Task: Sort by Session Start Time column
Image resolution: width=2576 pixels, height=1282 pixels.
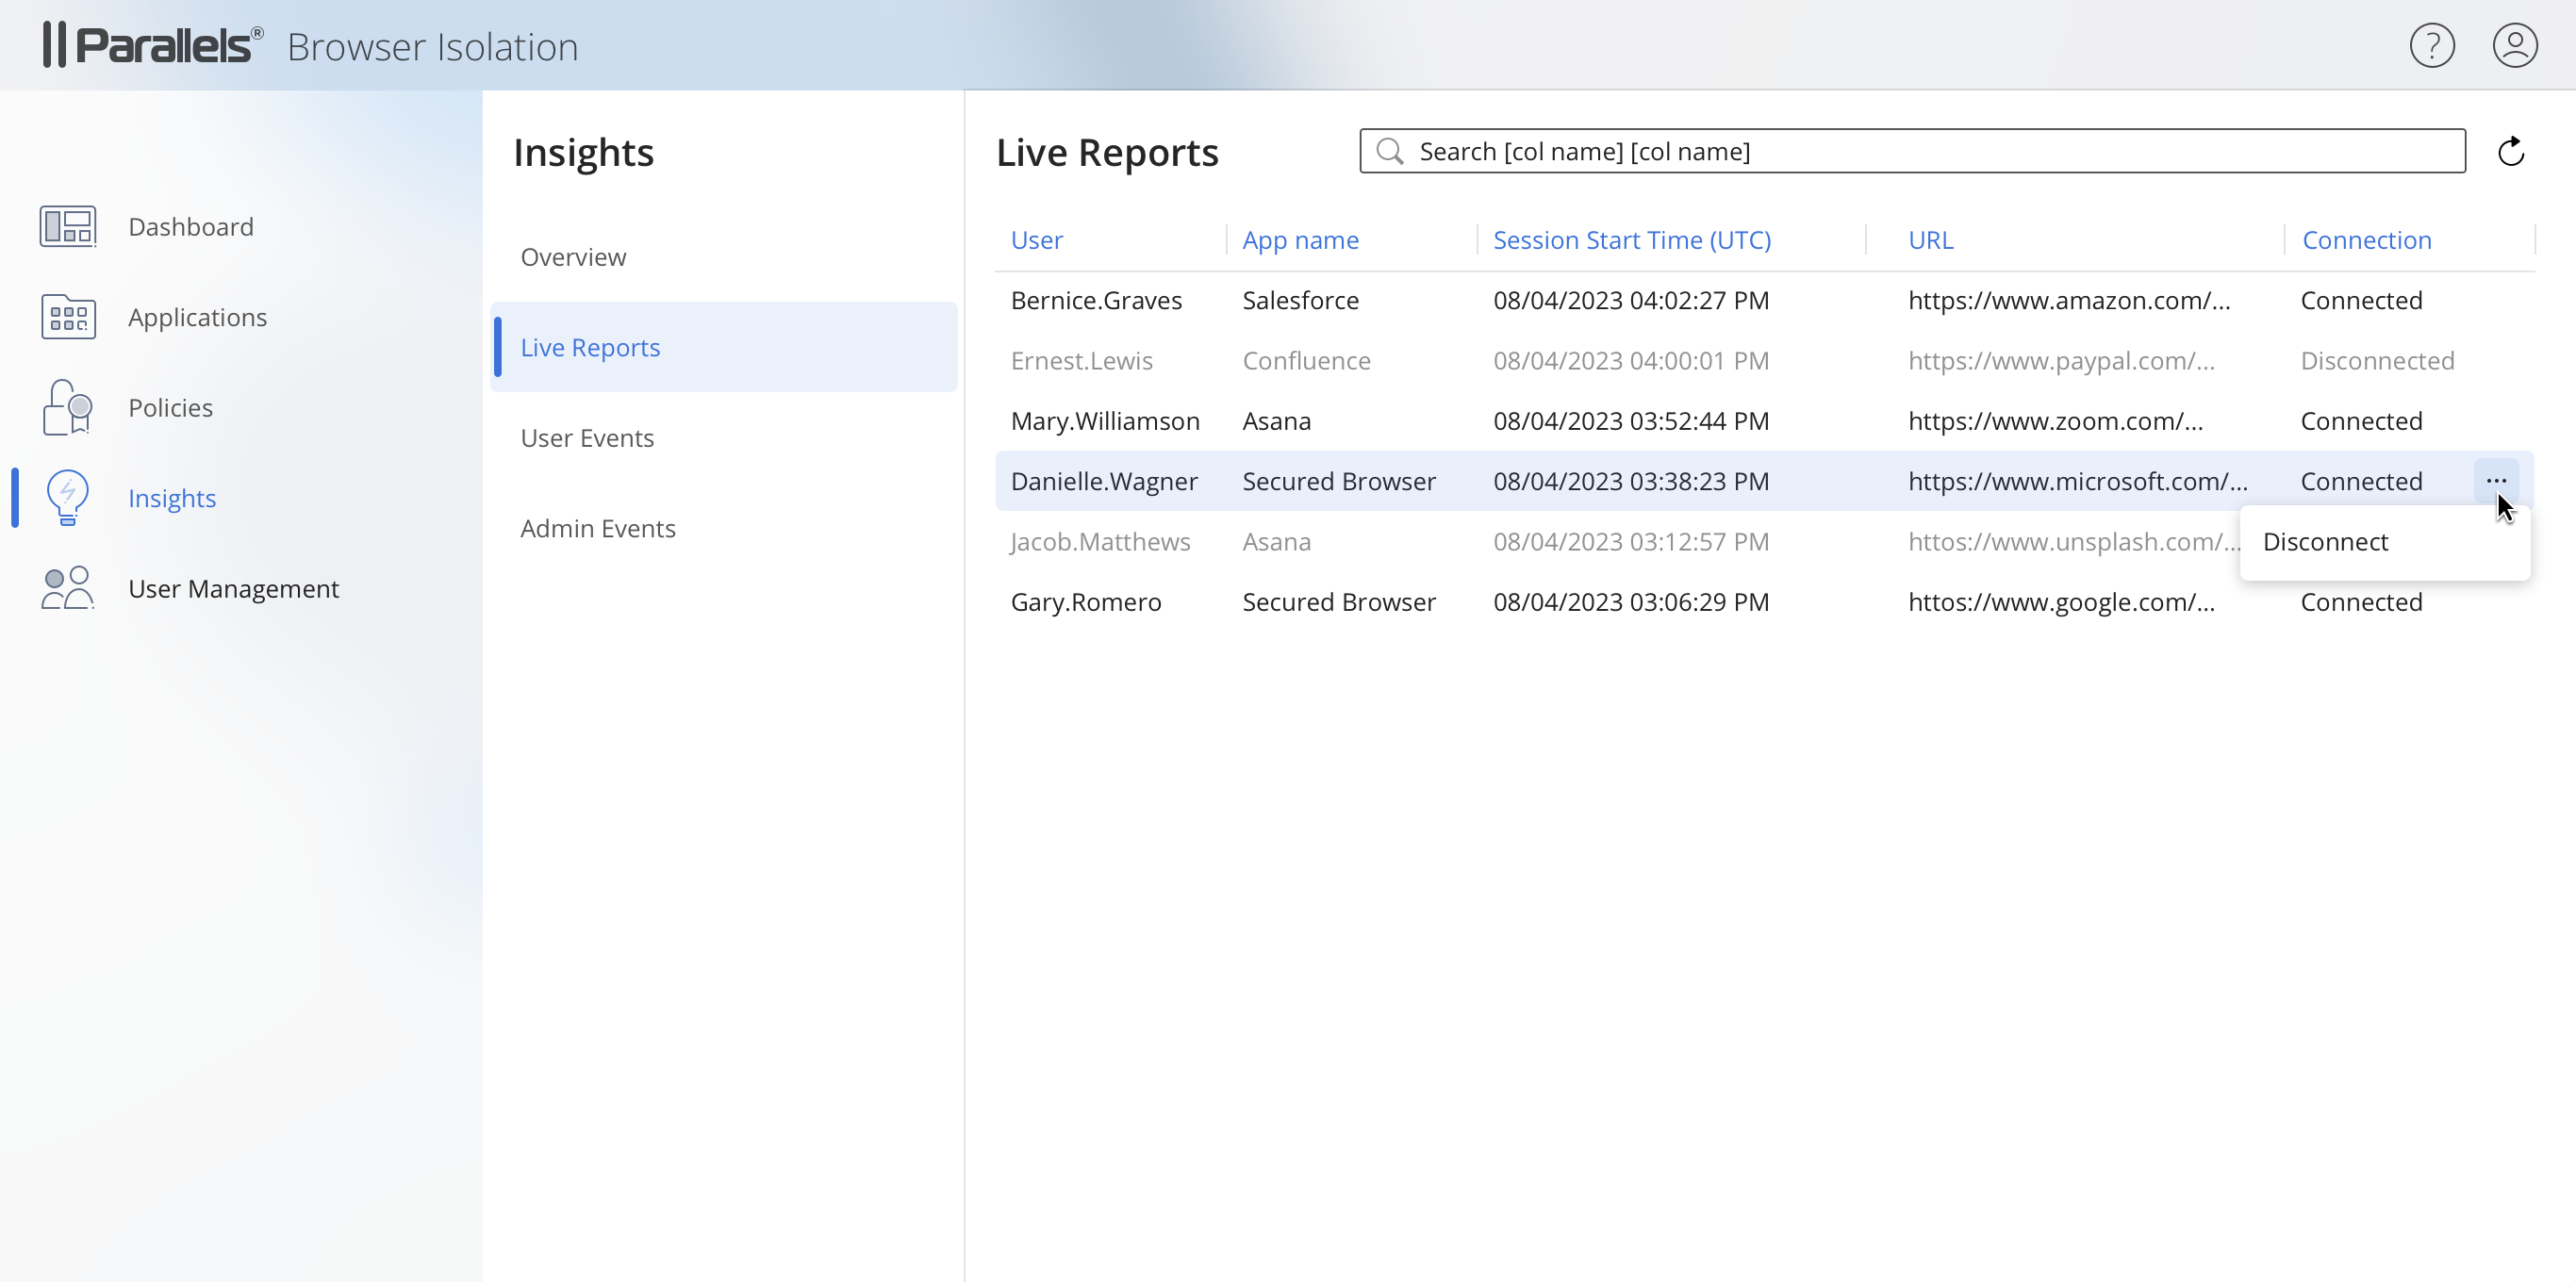Action: [1631, 240]
